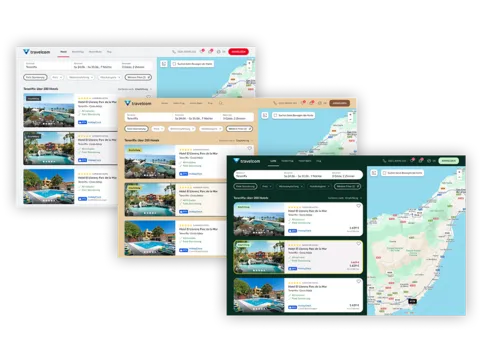Tick the map-move search checkbox on beige page

click(275, 115)
